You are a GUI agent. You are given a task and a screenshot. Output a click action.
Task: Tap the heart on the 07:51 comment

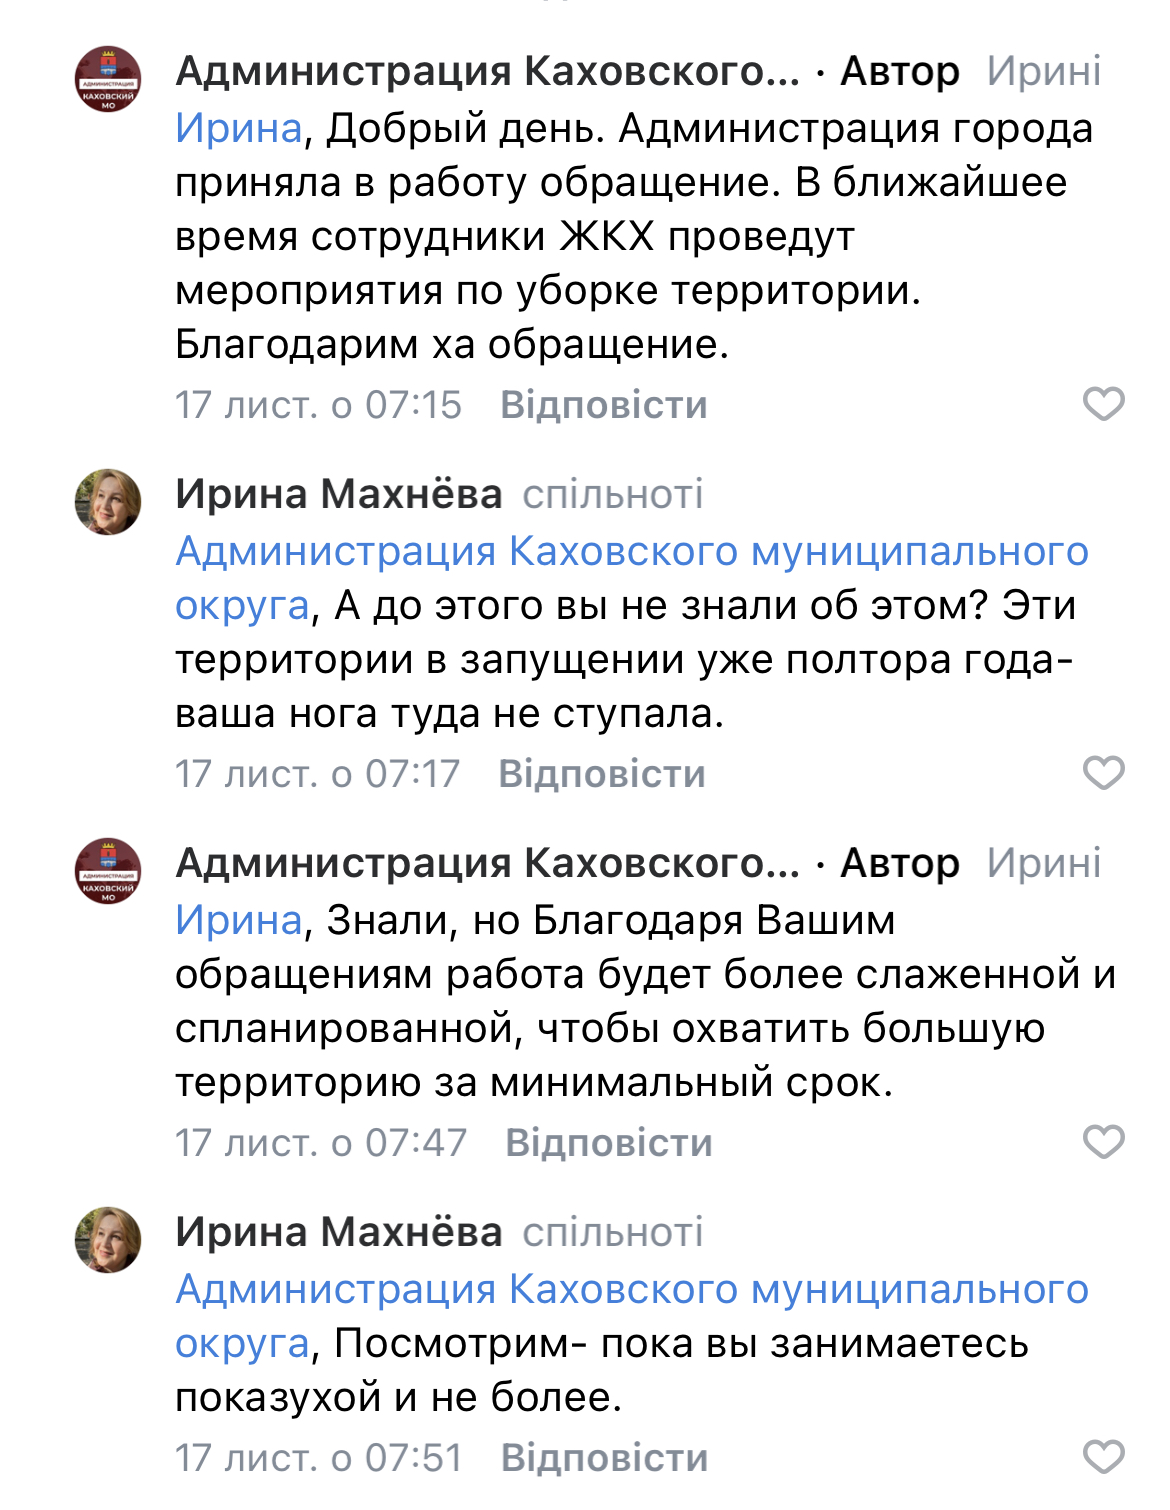tap(1104, 1457)
